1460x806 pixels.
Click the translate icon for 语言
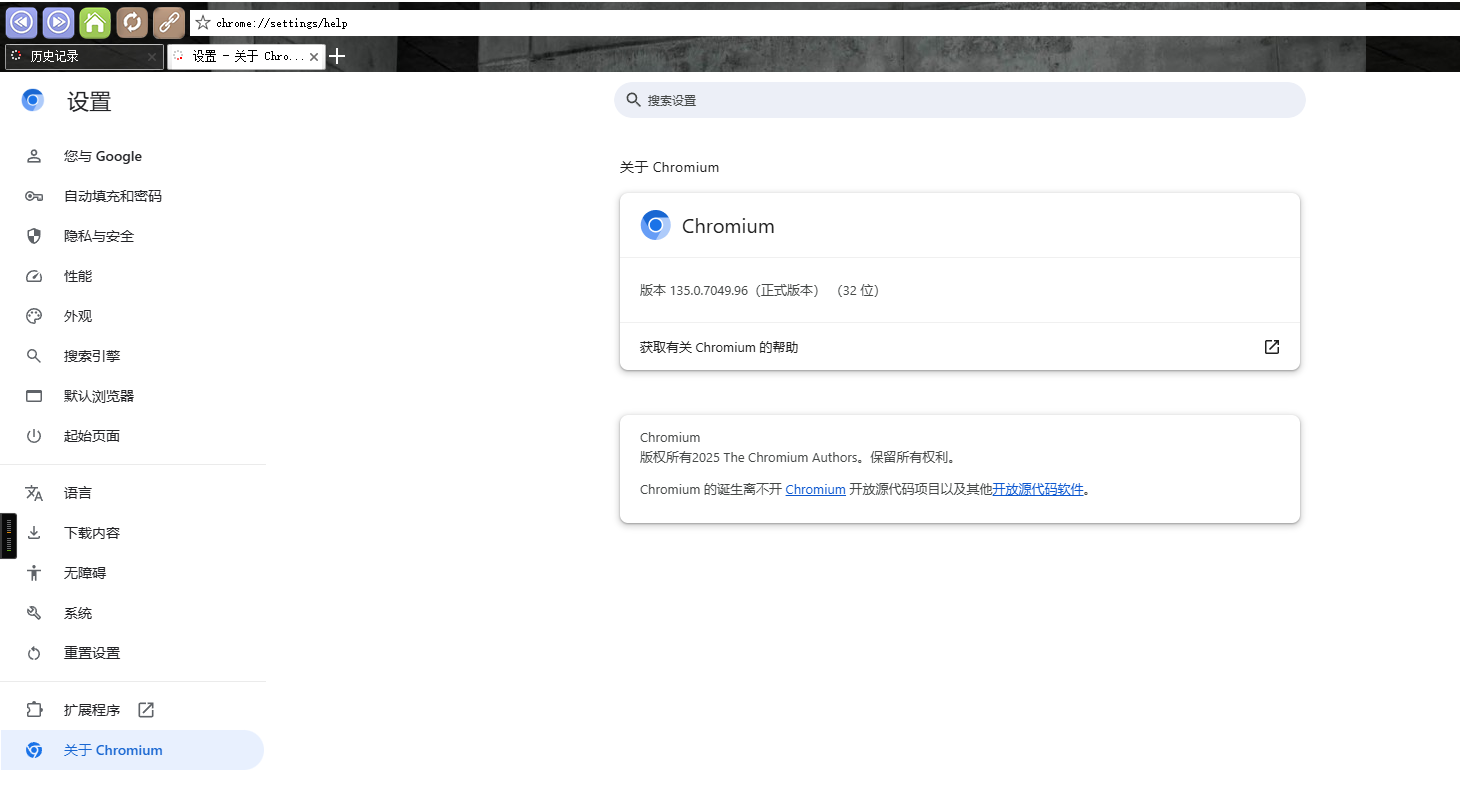click(34, 493)
